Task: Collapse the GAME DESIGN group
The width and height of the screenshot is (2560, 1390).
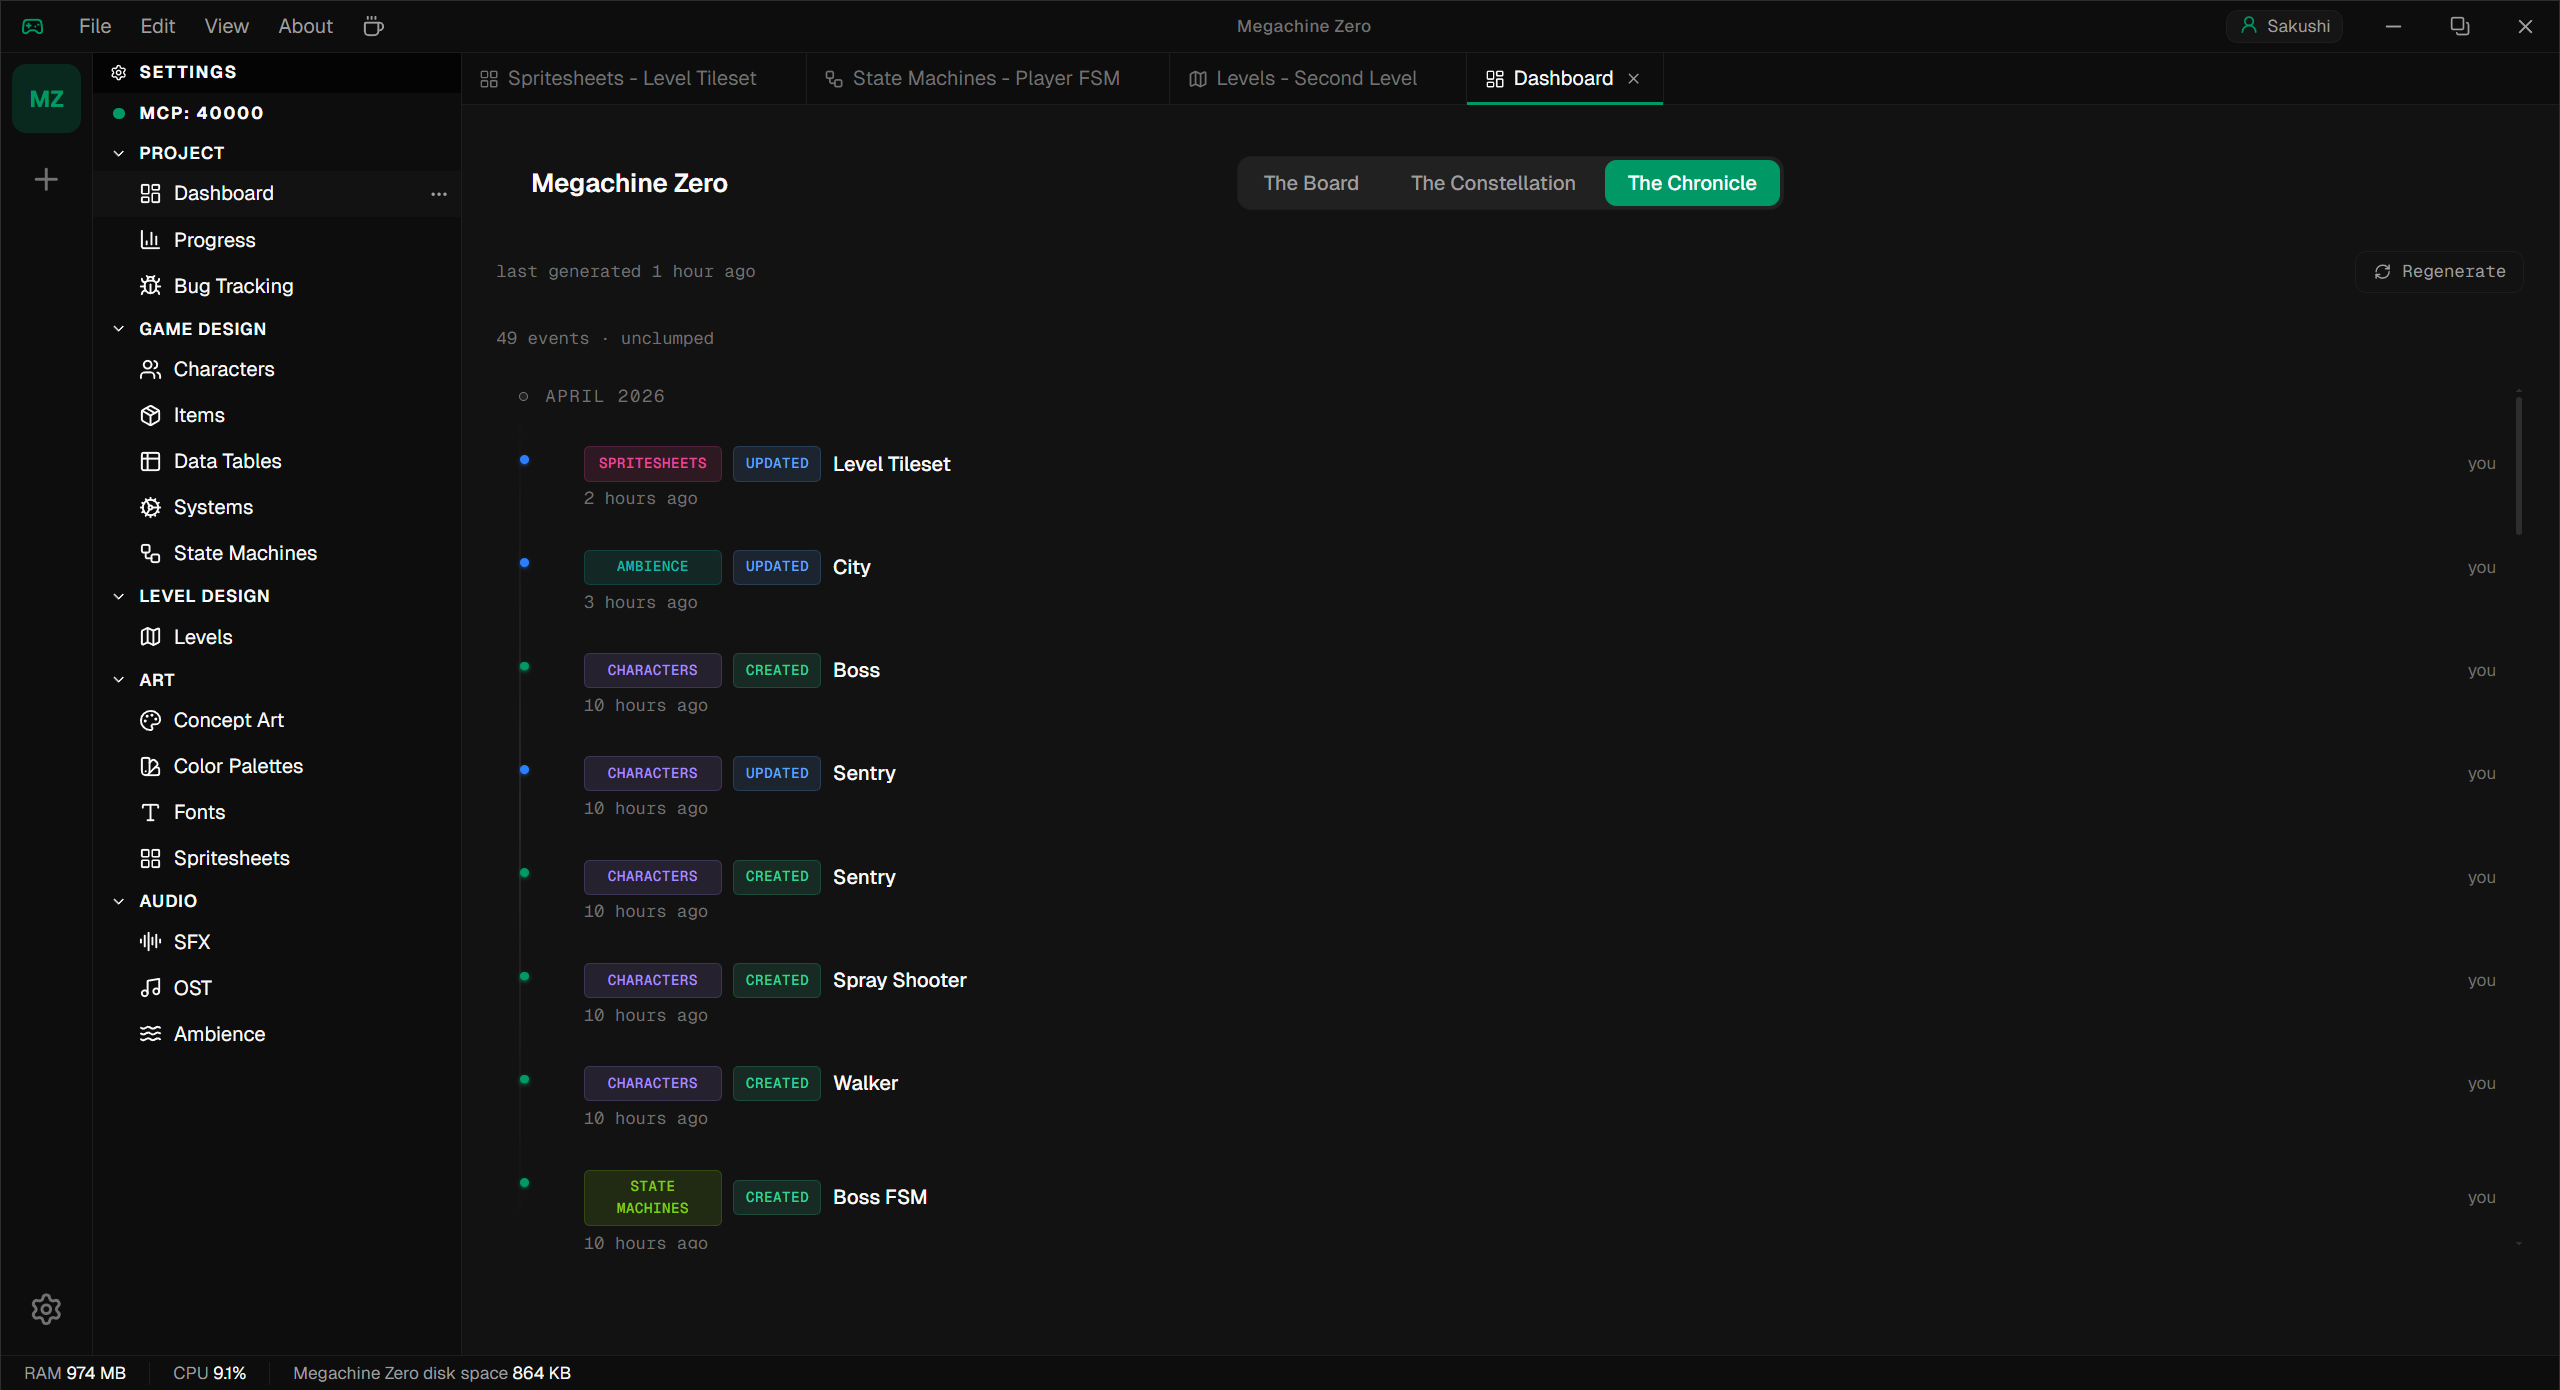Action: tap(118, 329)
